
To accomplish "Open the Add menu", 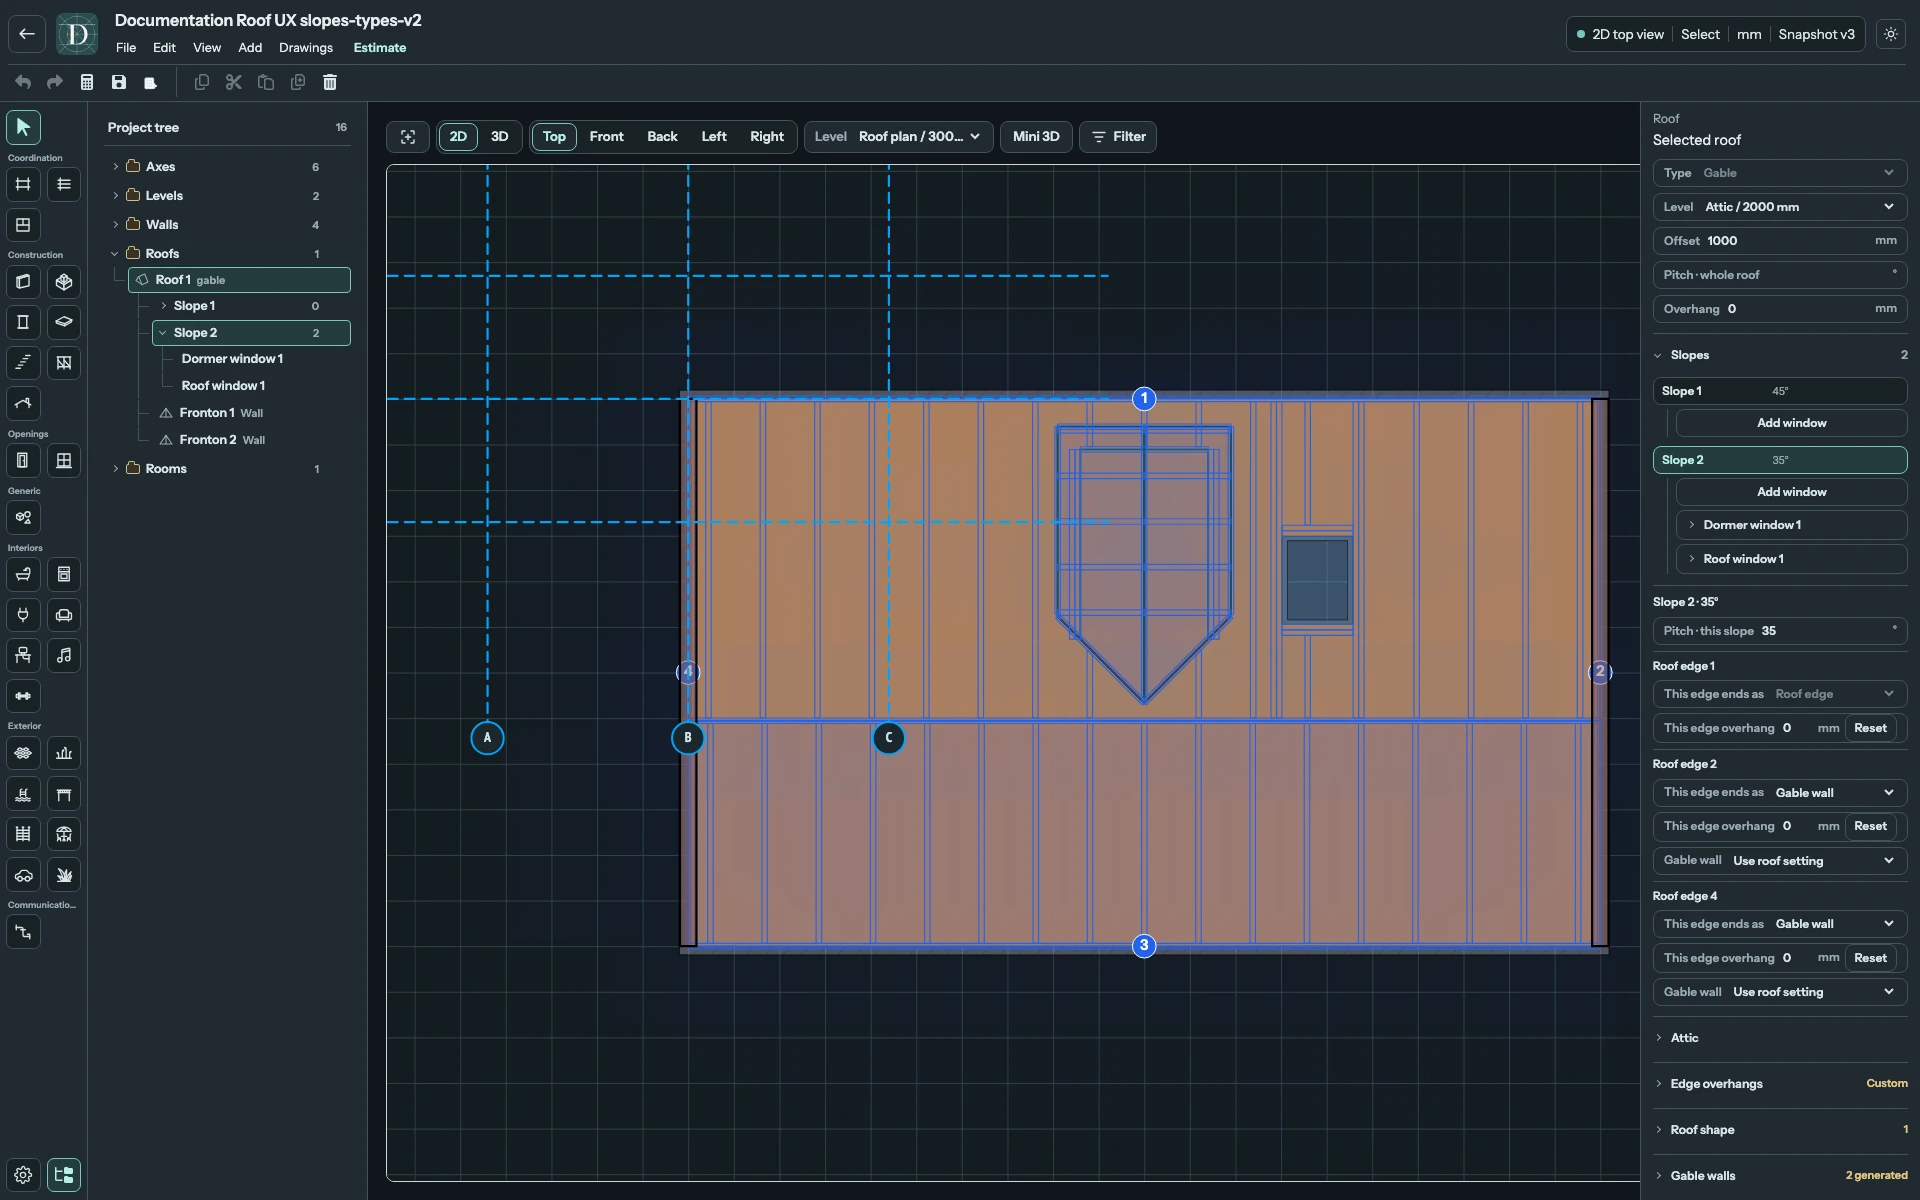I will [x=250, y=48].
